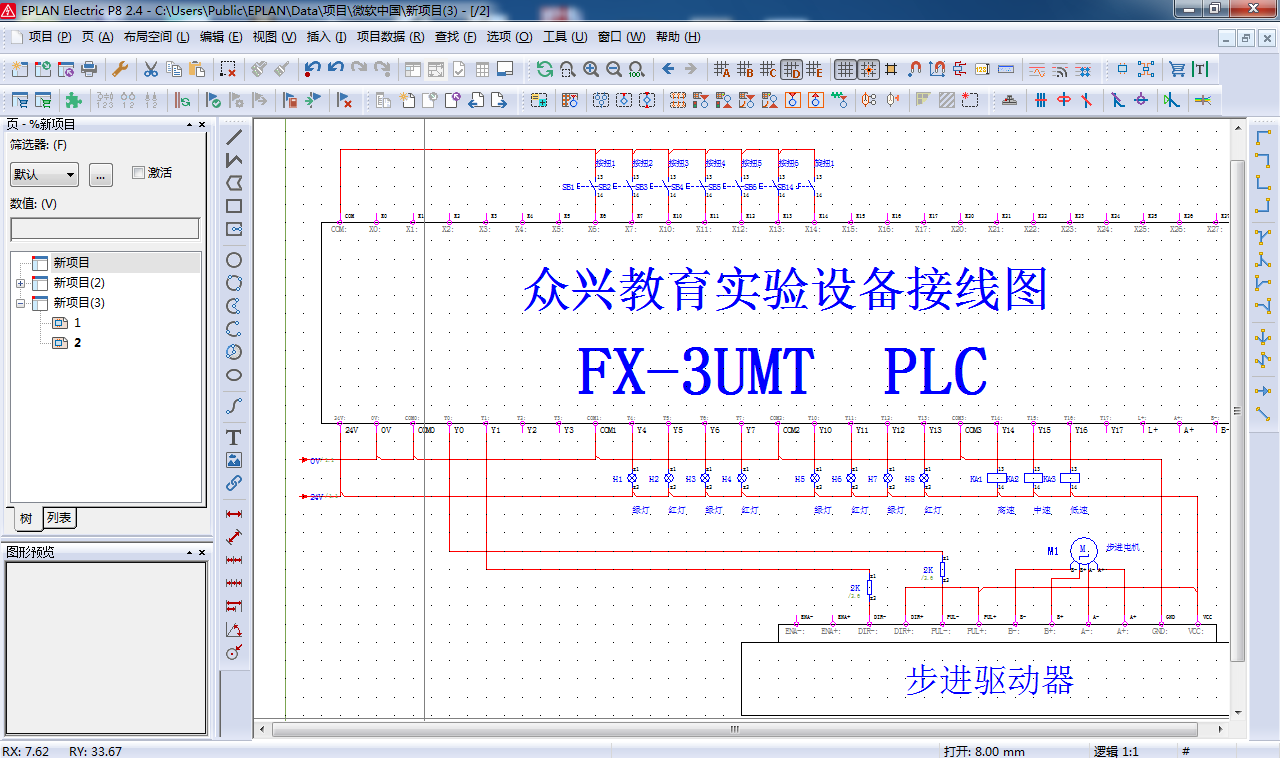The height and width of the screenshot is (758, 1280).
Task: Select the Ellipse drawing tool
Action: click(234, 375)
